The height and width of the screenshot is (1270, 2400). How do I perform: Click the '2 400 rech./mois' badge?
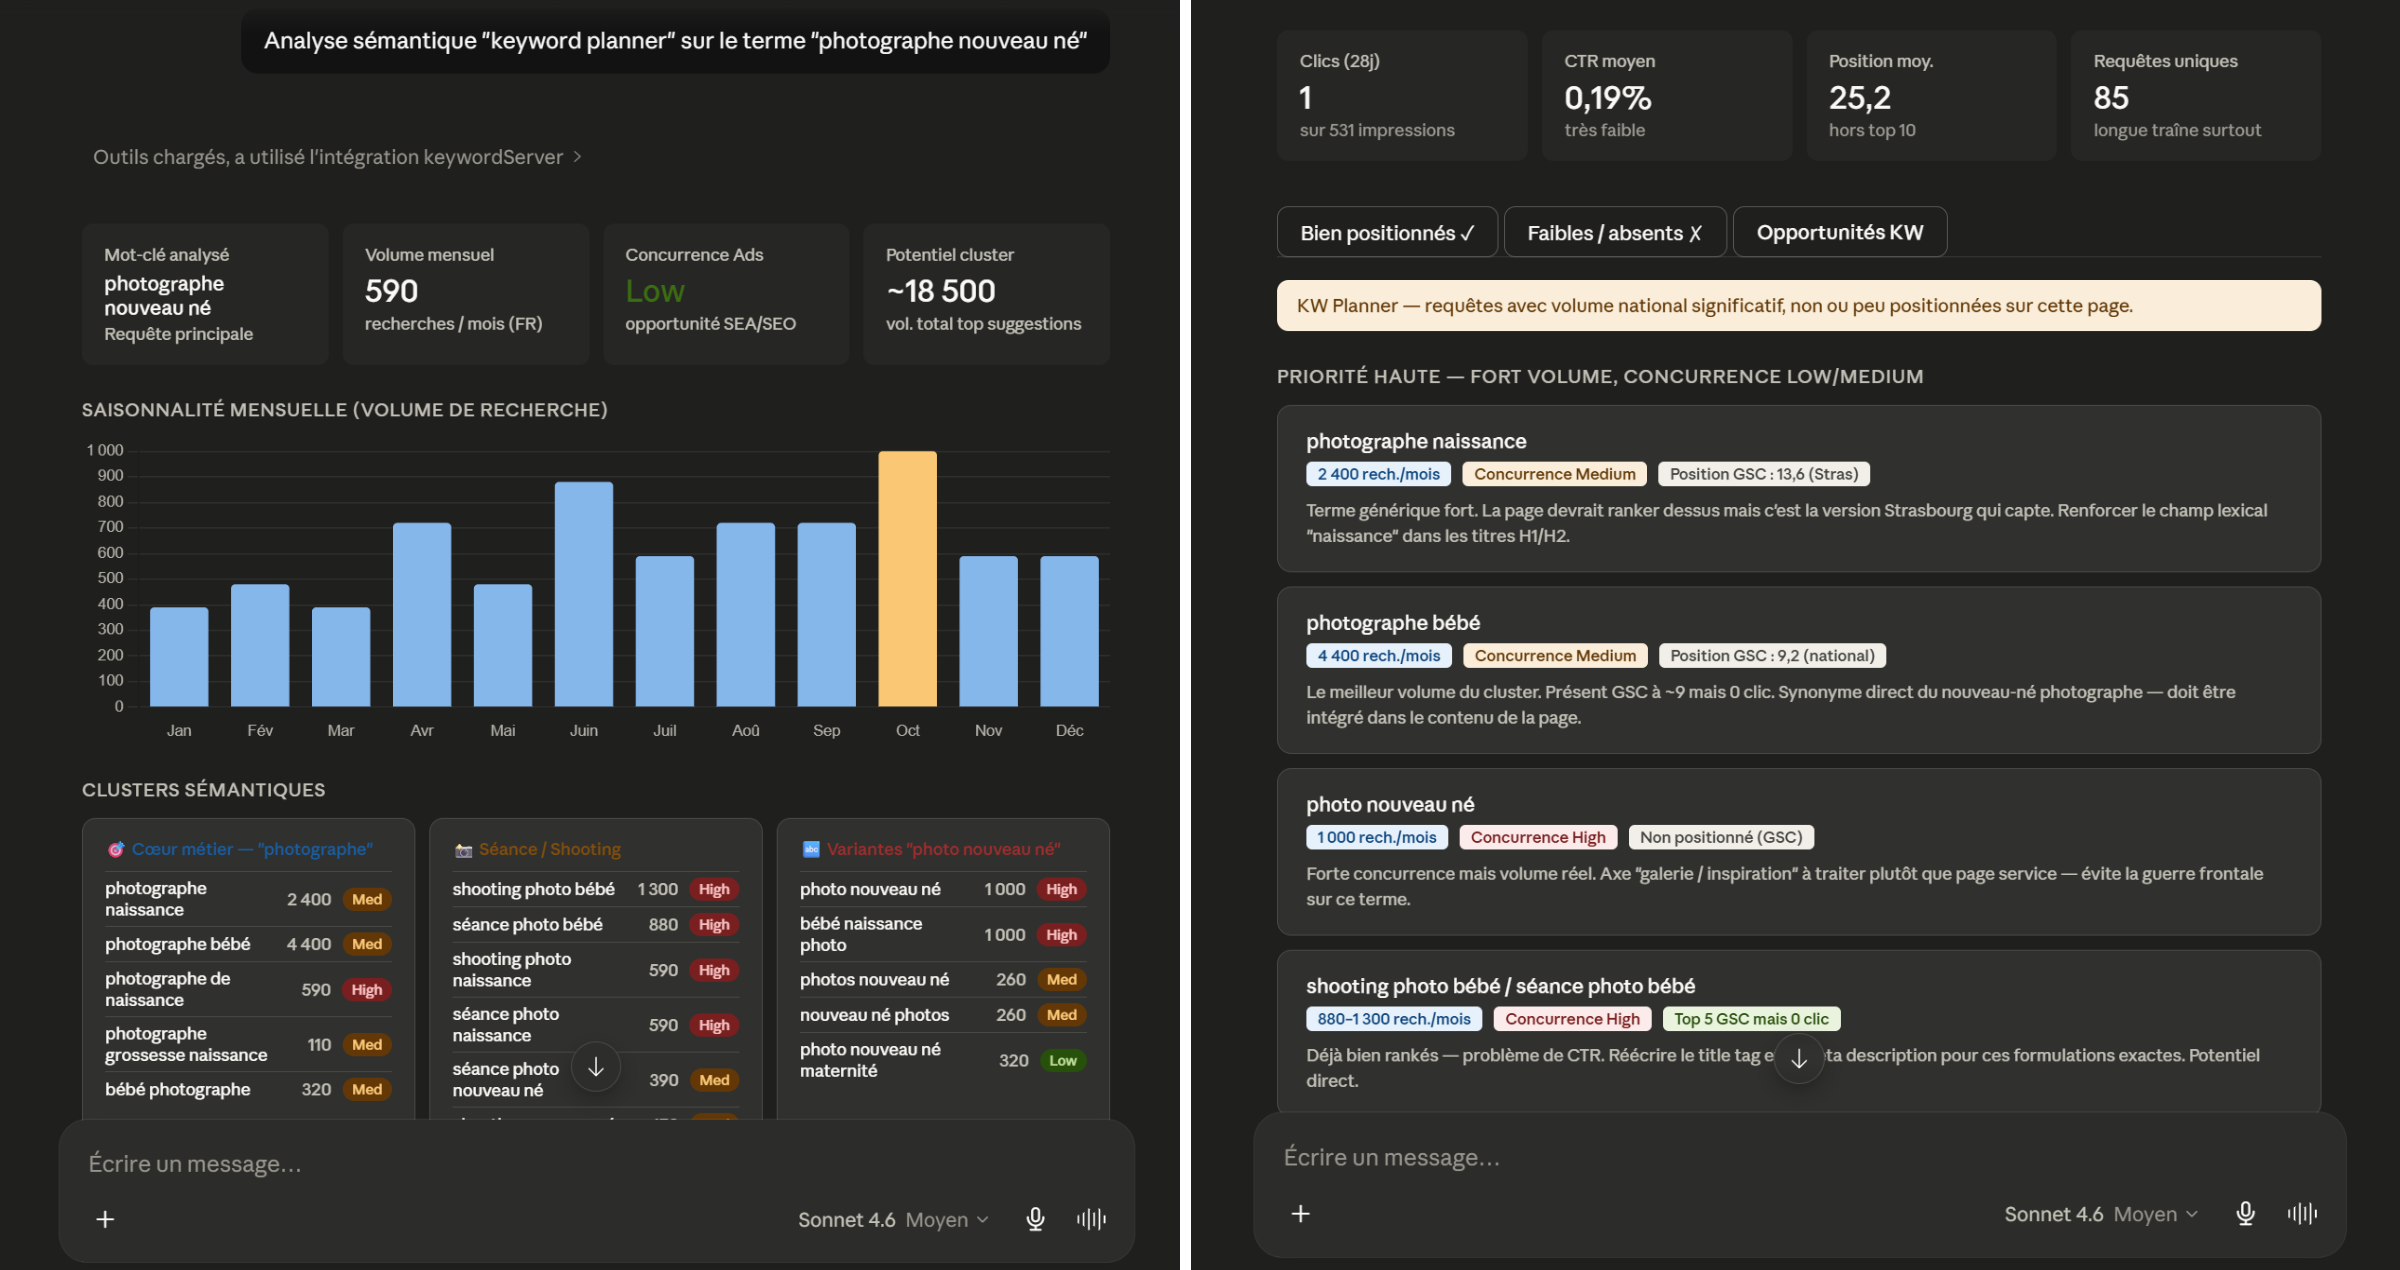tap(1378, 474)
